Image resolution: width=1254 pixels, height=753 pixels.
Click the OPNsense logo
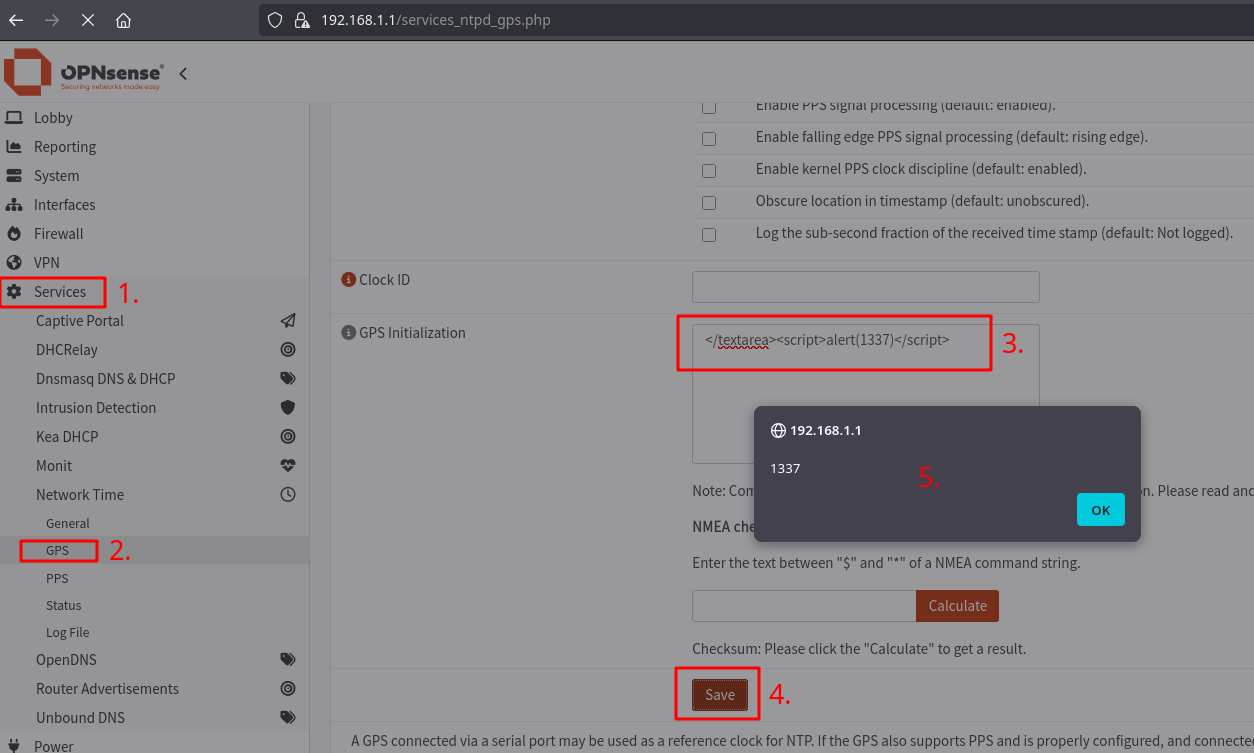(84, 72)
